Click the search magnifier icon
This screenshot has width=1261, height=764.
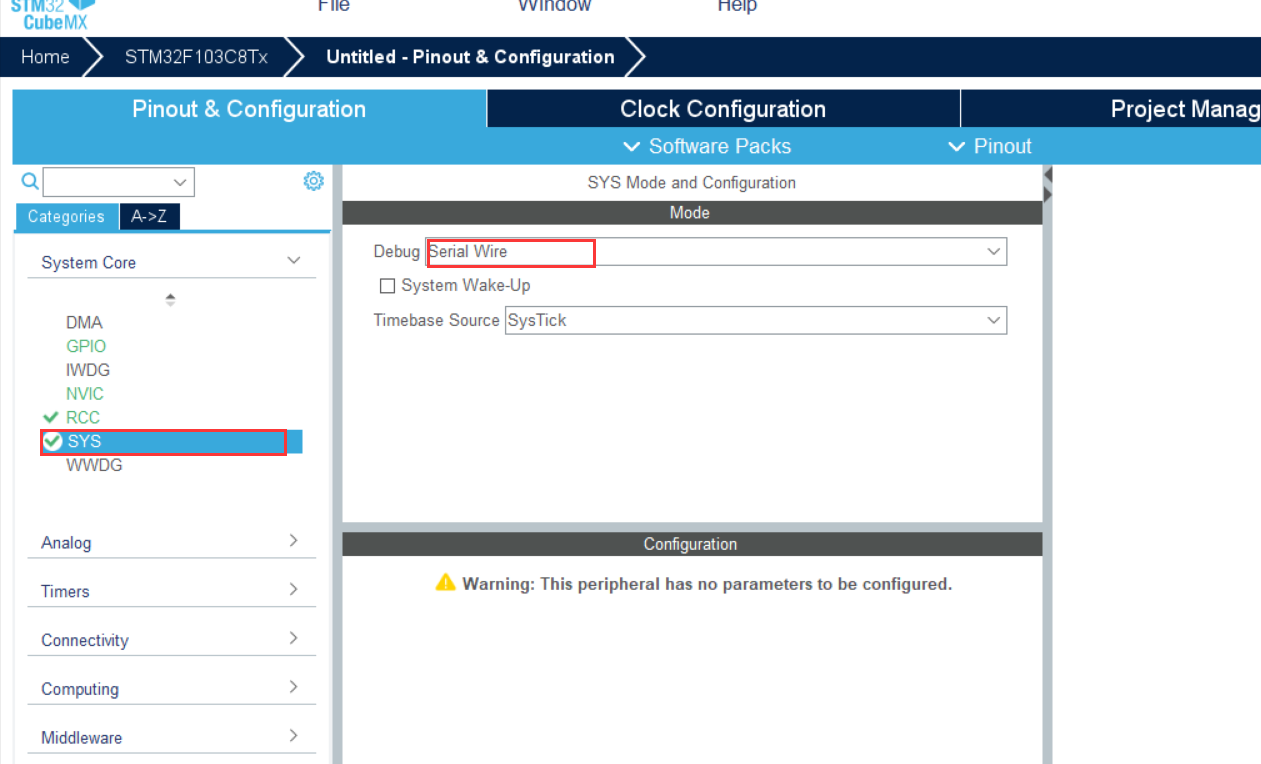point(30,181)
